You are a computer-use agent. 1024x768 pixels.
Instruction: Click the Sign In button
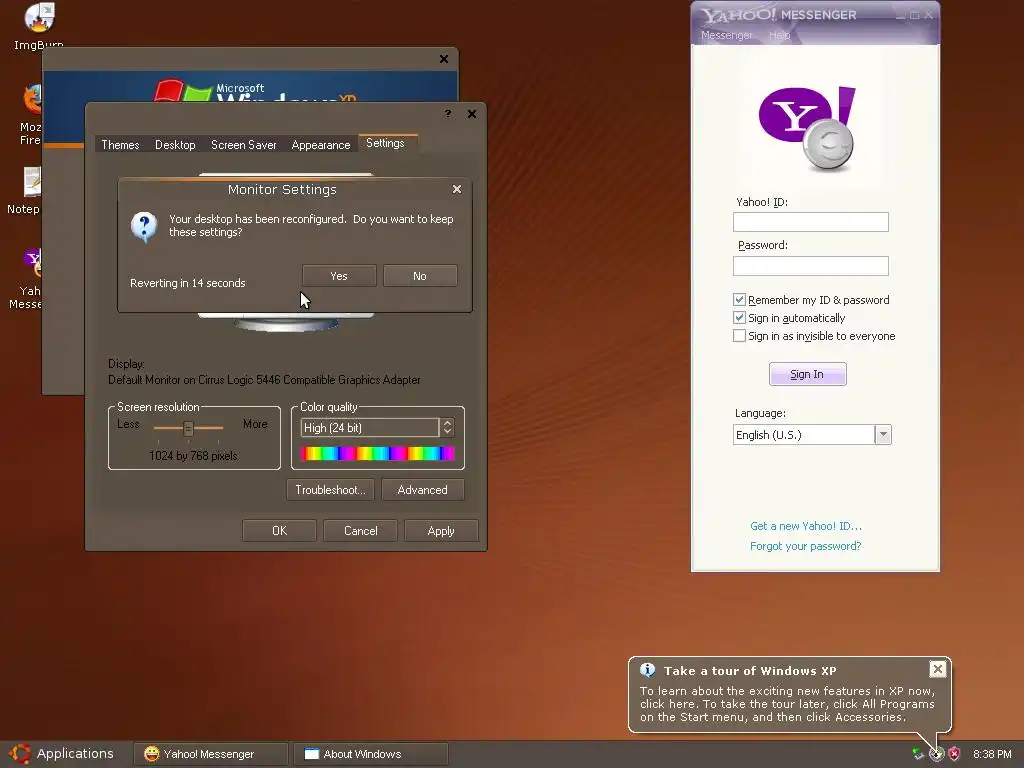tap(808, 374)
